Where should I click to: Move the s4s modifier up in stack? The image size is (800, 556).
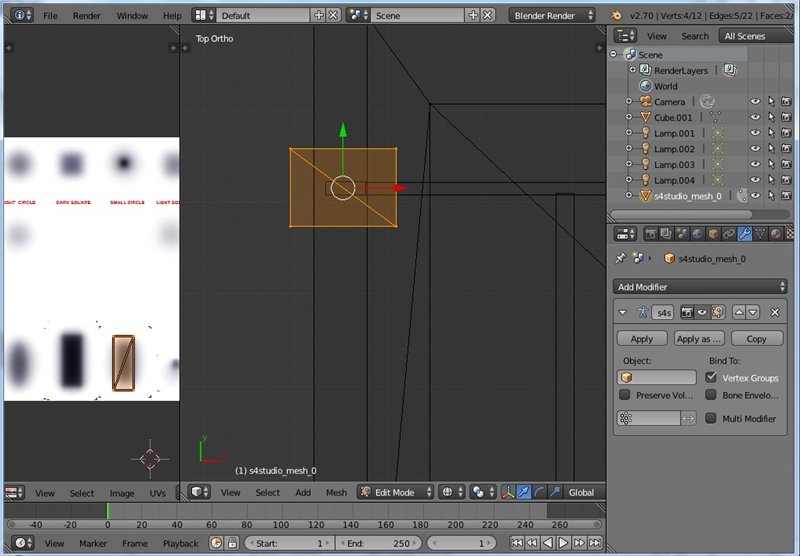point(739,313)
